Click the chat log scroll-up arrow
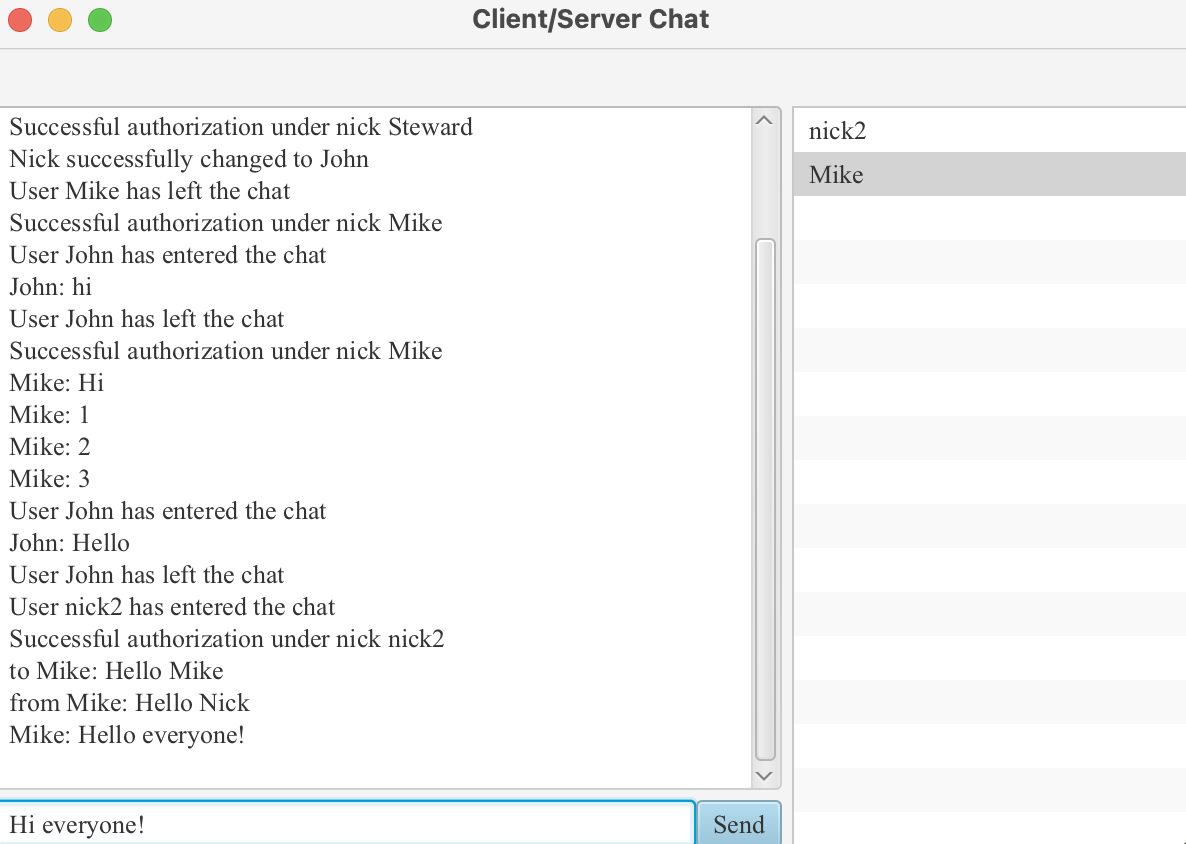 click(x=764, y=120)
